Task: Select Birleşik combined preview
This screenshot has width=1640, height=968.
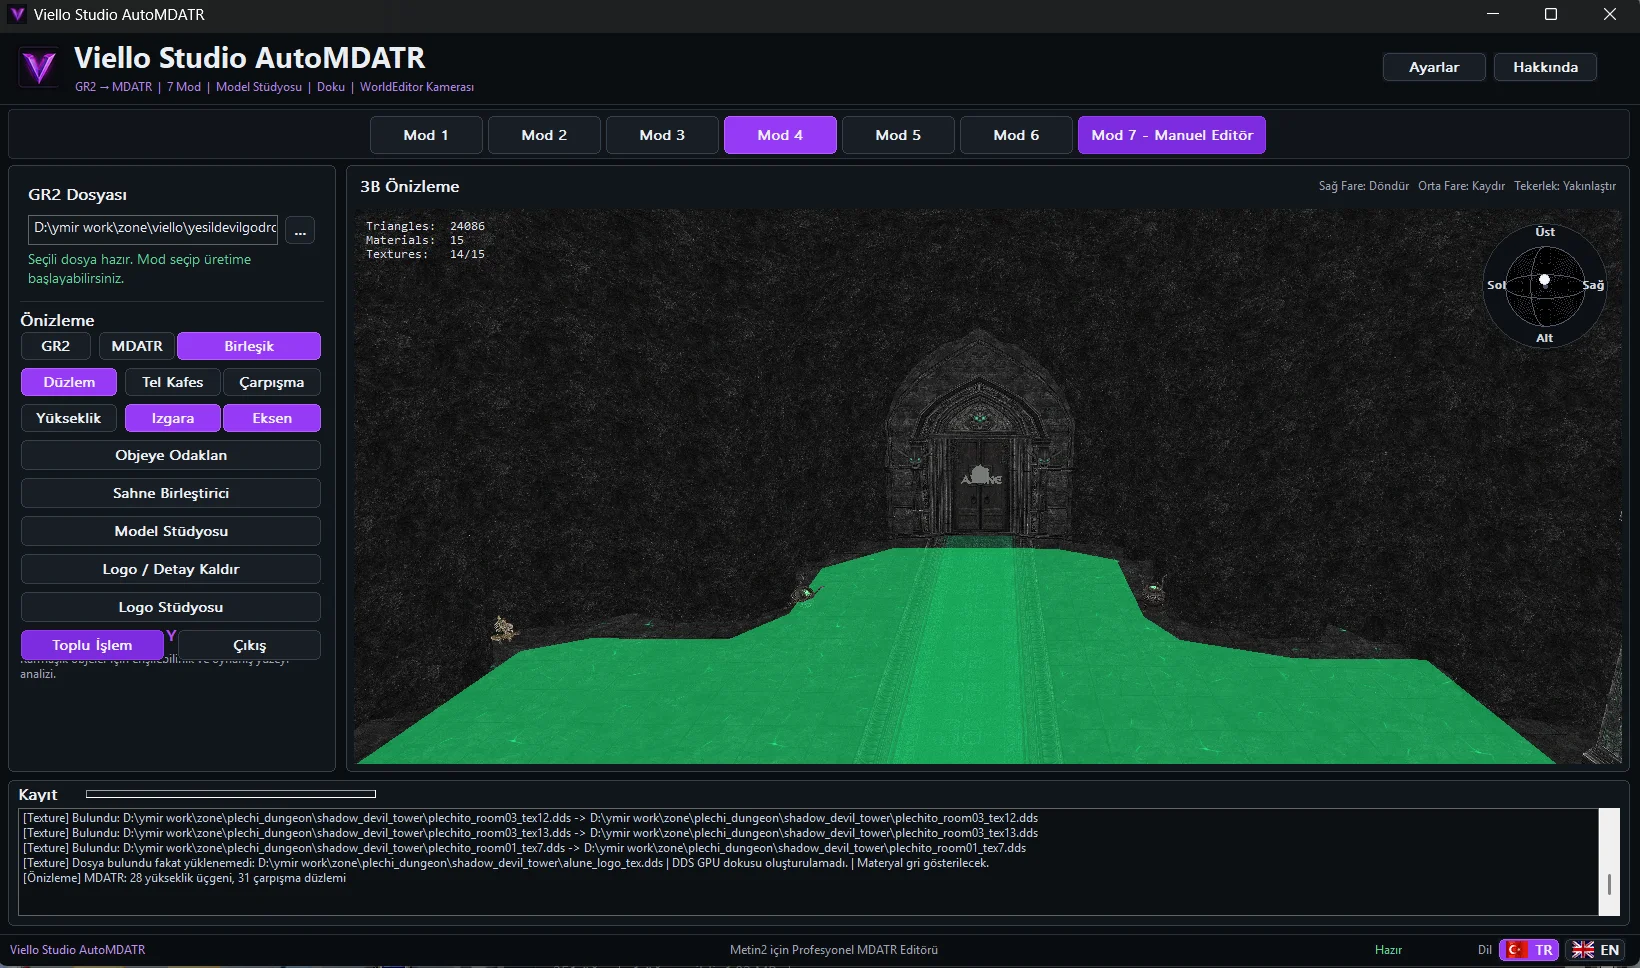Action: coord(249,346)
